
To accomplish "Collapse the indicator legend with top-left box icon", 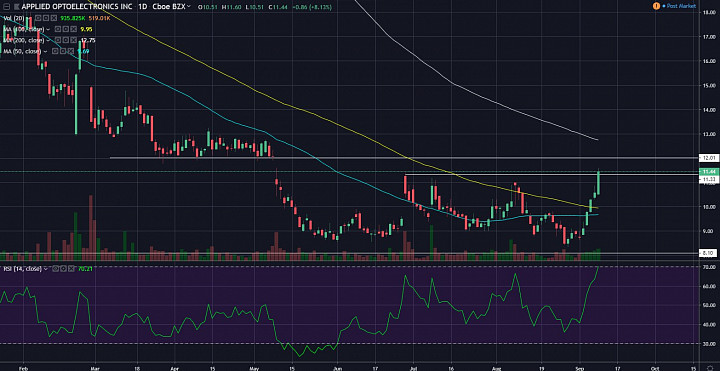I will coord(6,6).
